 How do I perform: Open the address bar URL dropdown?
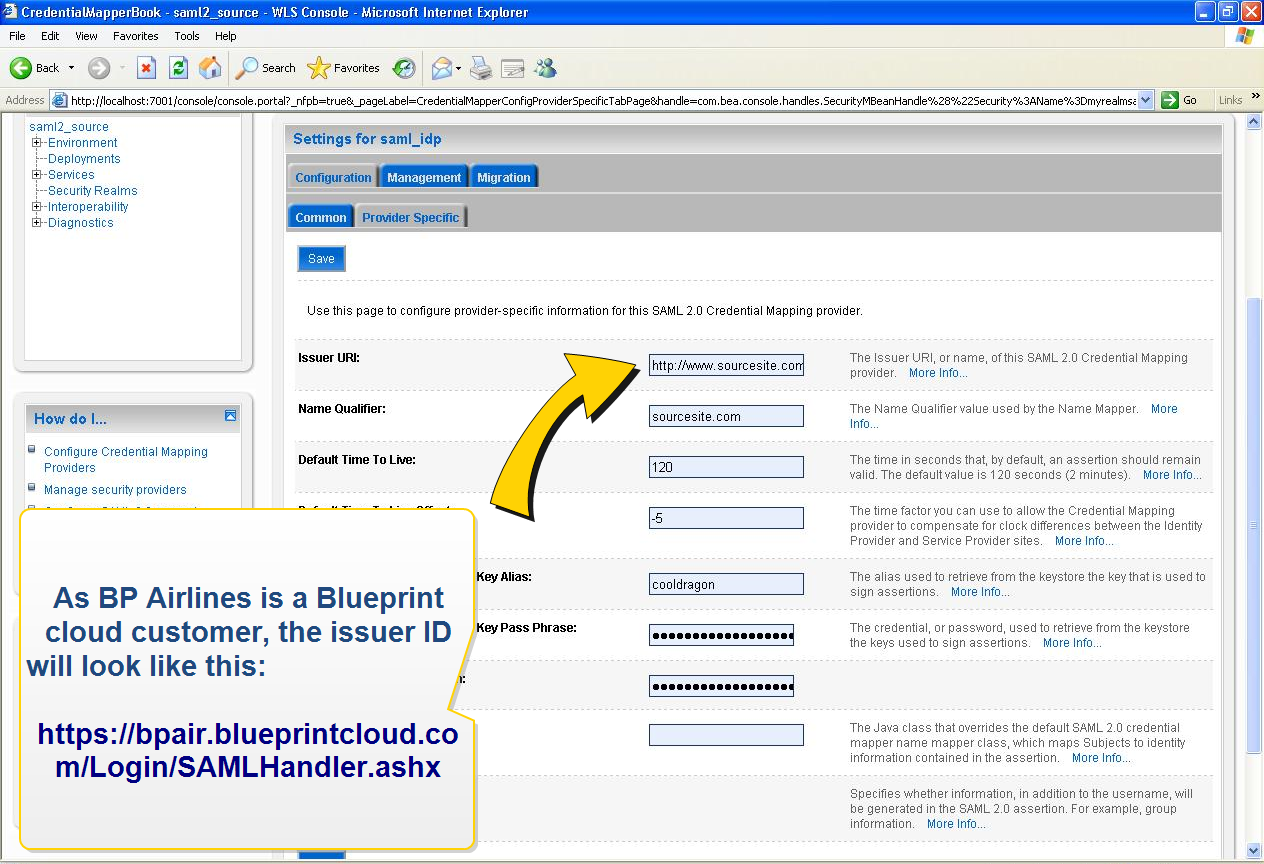tap(1146, 100)
